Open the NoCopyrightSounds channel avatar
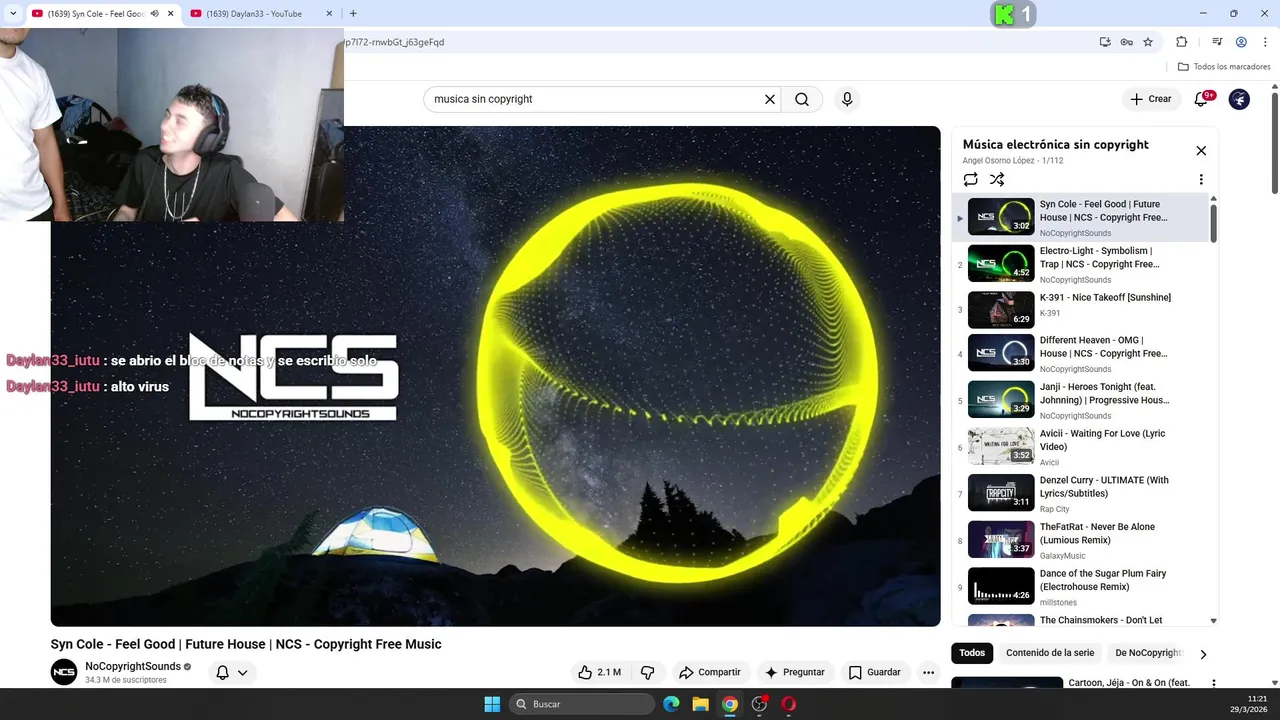The width and height of the screenshot is (1280, 720). [64, 672]
